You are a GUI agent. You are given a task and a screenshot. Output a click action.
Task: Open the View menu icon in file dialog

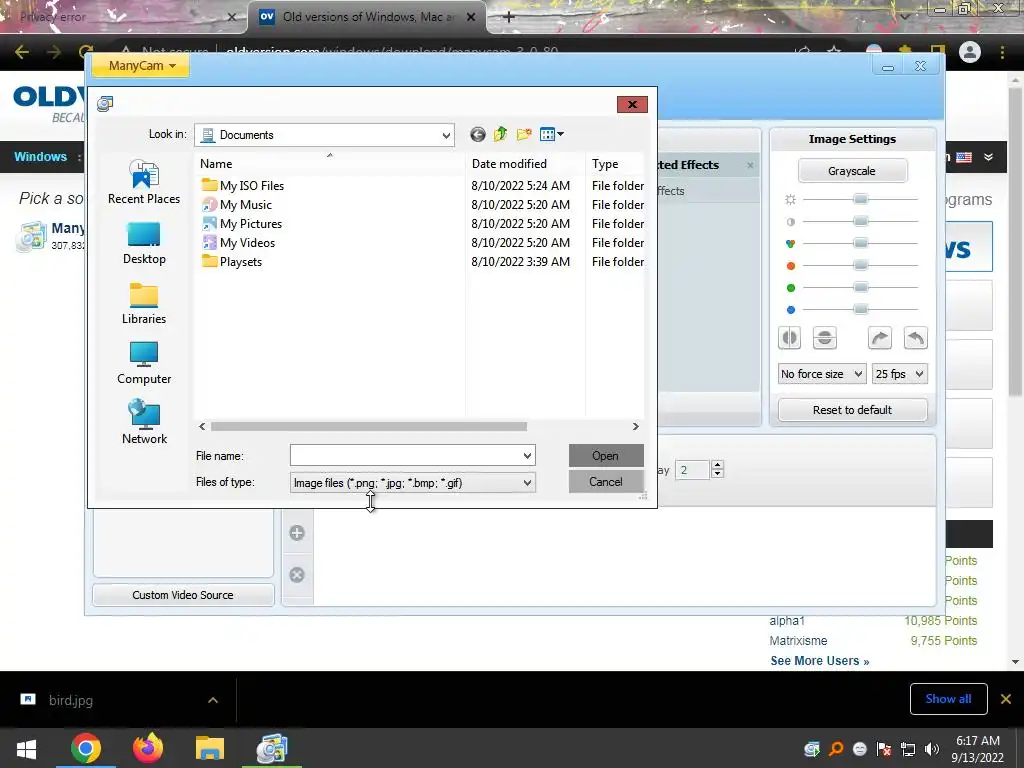[551, 135]
